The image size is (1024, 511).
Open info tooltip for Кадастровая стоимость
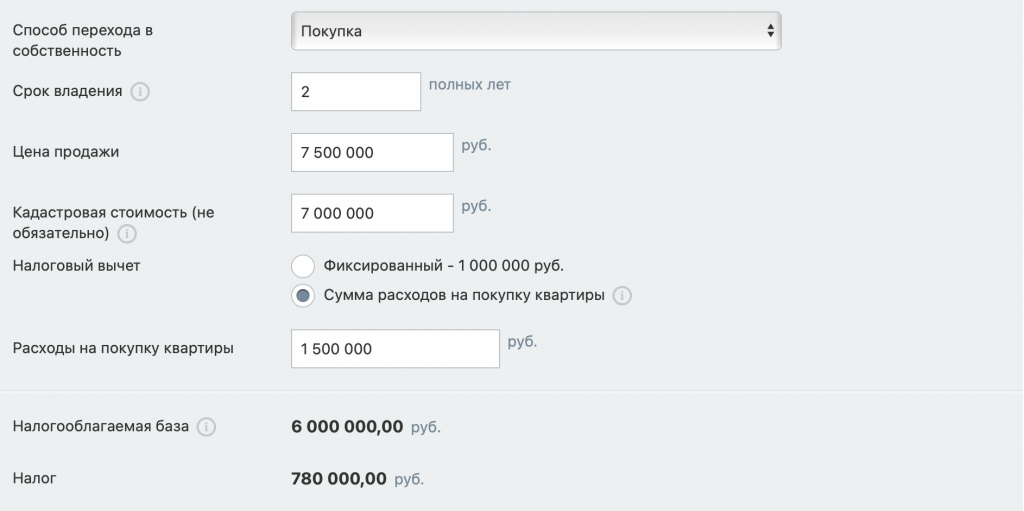[127, 234]
